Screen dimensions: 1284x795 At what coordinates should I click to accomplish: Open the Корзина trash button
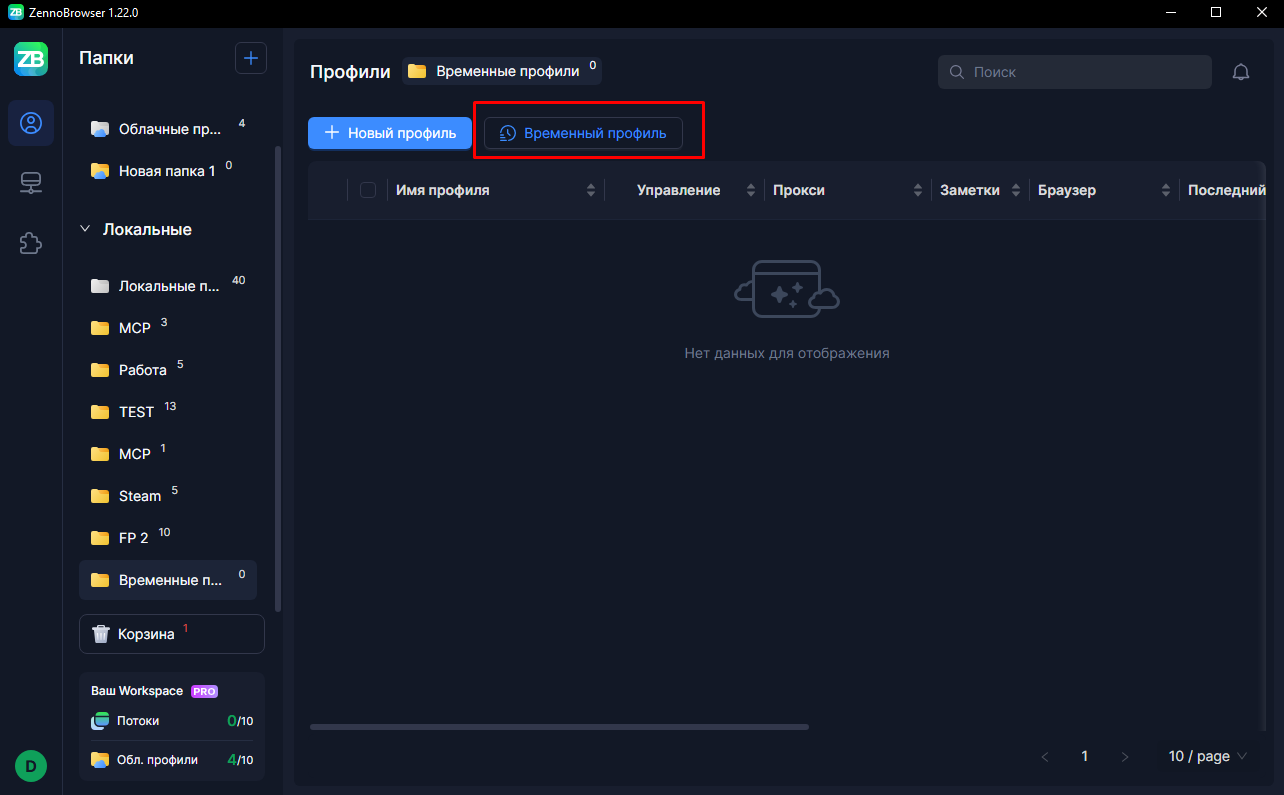(x=172, y=634)
